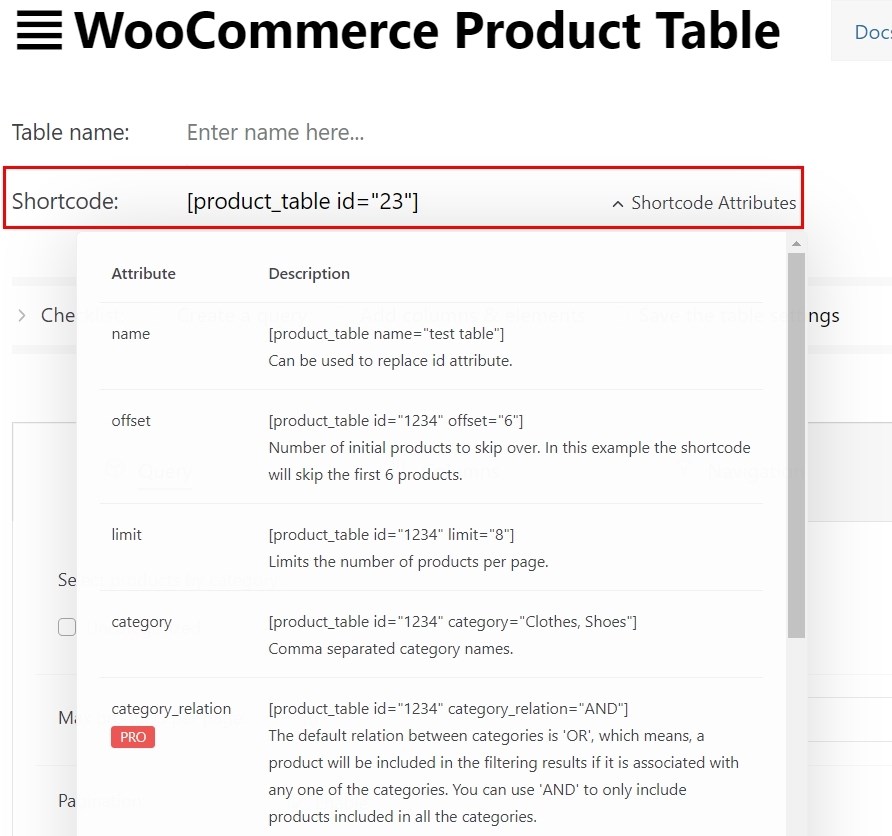This screenshot has height=836, width=892.
Task: Click the PRO badge under category_relation
Action: click(x=133, y=737)
